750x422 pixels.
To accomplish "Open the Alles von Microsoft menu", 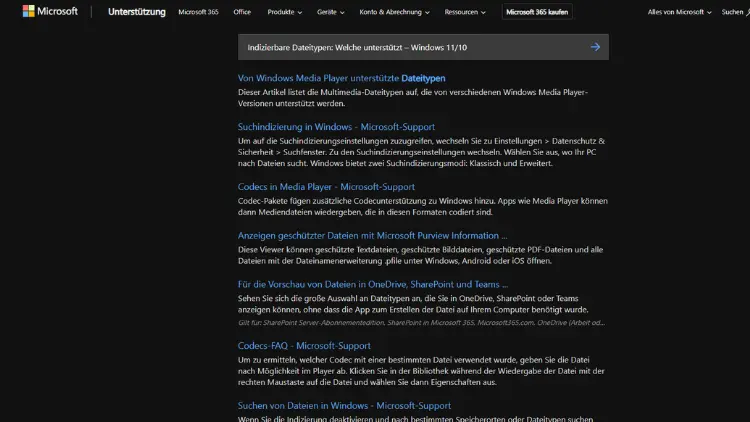I will click(x=679, y=12).
